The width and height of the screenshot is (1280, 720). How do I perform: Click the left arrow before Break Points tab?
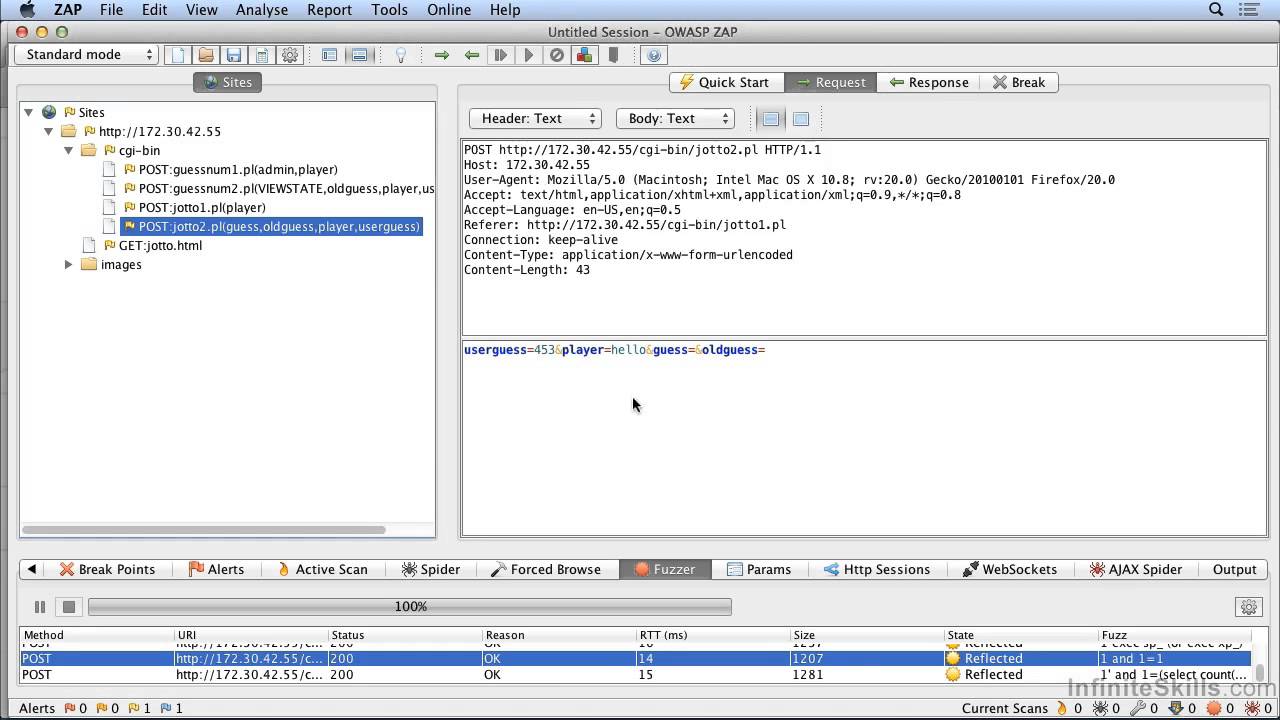point(31,569)
